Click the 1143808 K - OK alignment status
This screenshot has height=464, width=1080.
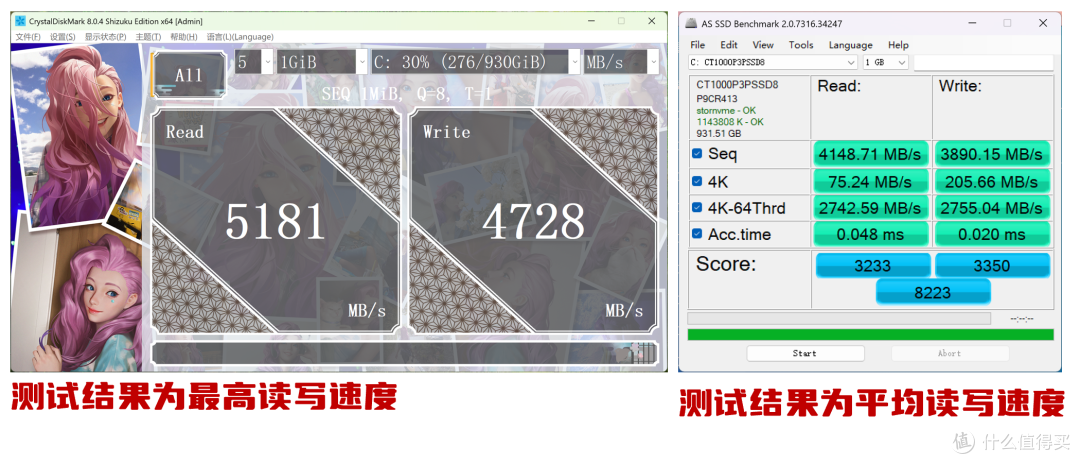click(729, 122)
